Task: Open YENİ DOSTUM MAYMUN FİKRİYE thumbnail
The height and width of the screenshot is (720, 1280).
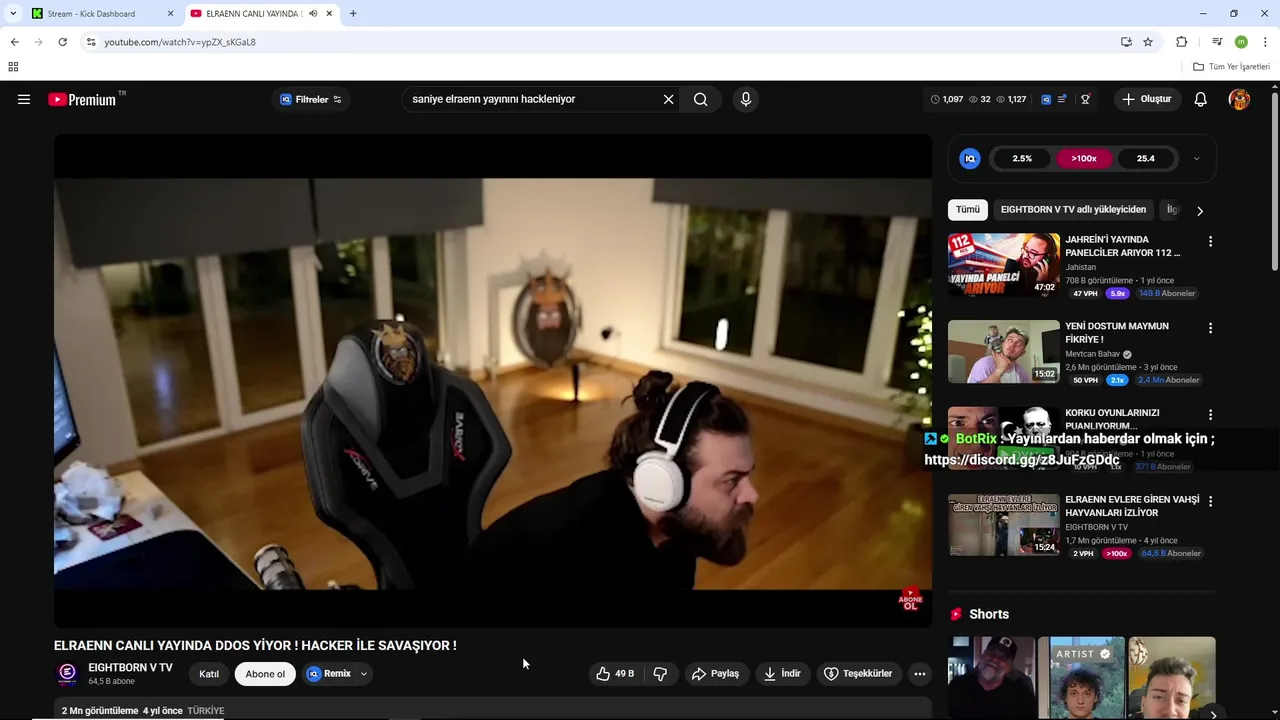Action: pos(1004,352)
